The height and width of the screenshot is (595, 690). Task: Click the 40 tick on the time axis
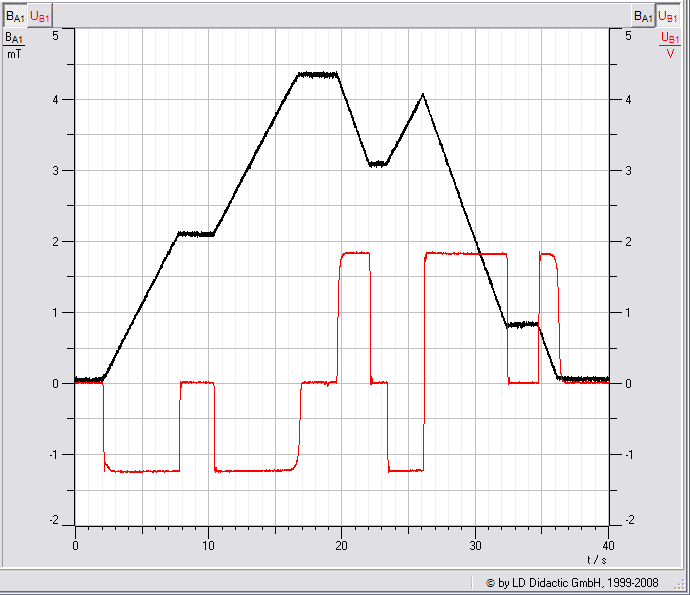click(x=608, y=546)
